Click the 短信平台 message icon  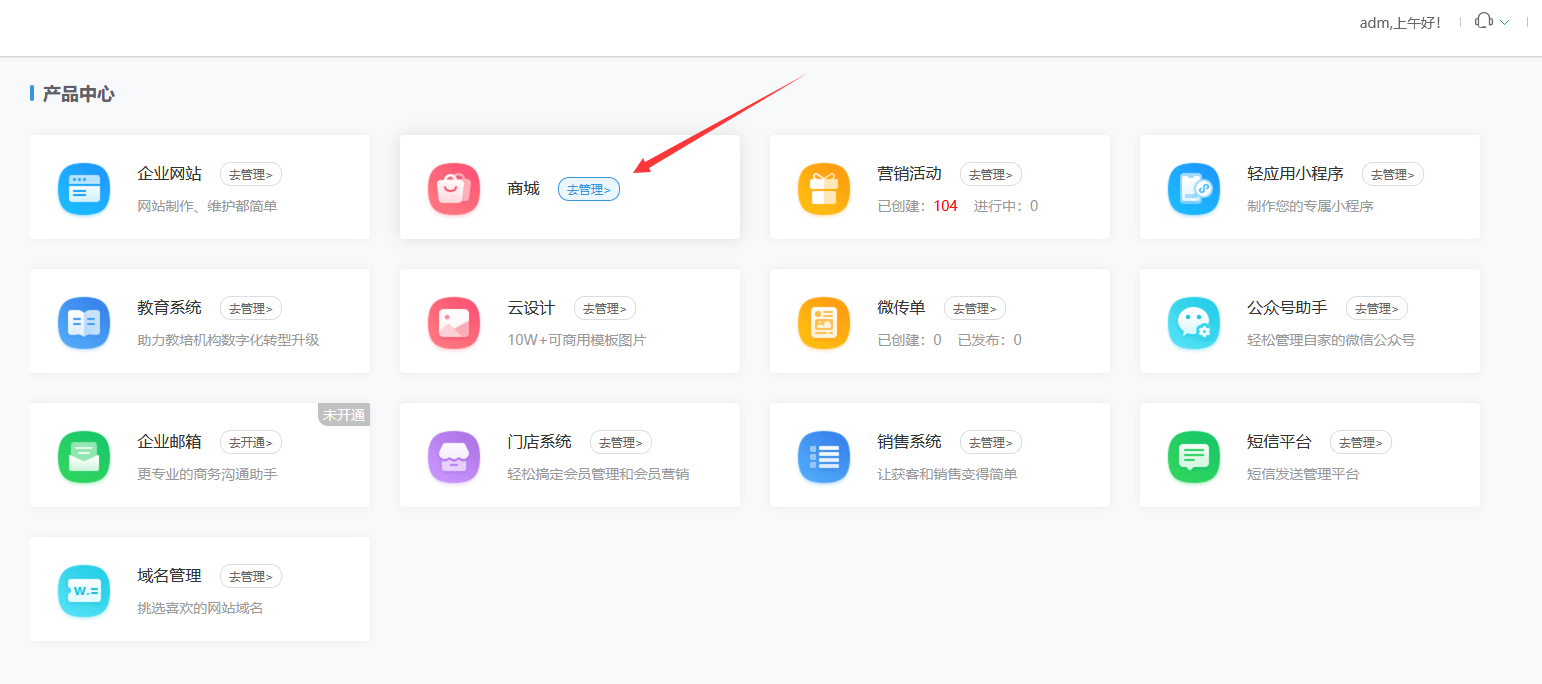point(1194,456)
